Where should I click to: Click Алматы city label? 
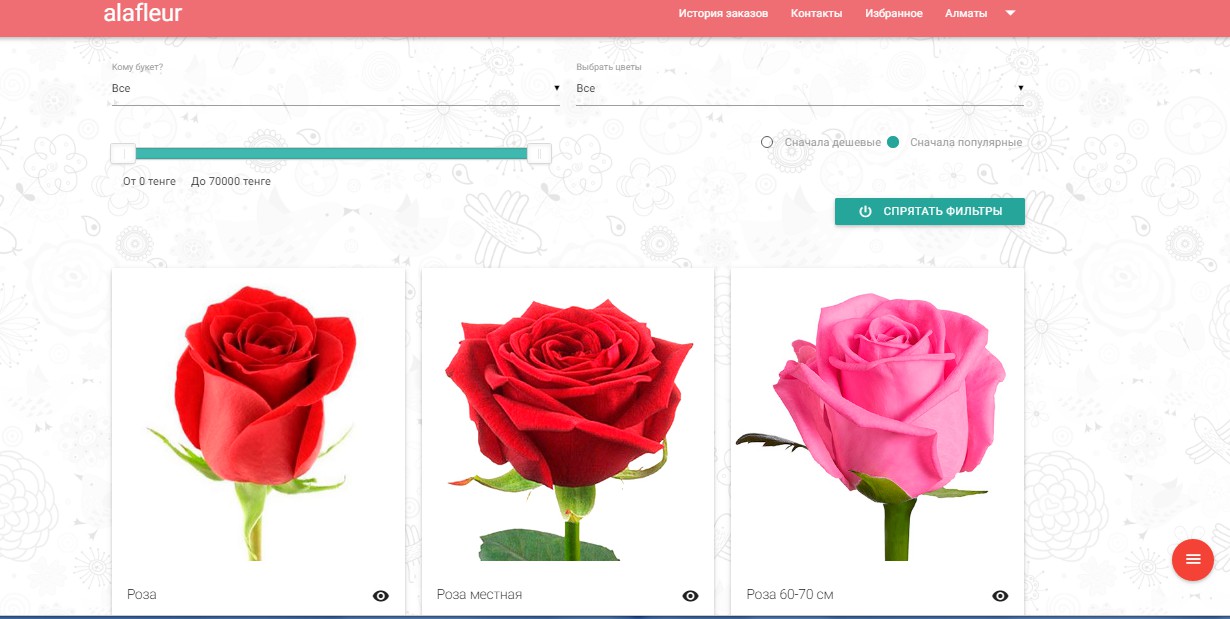point(966,14)
